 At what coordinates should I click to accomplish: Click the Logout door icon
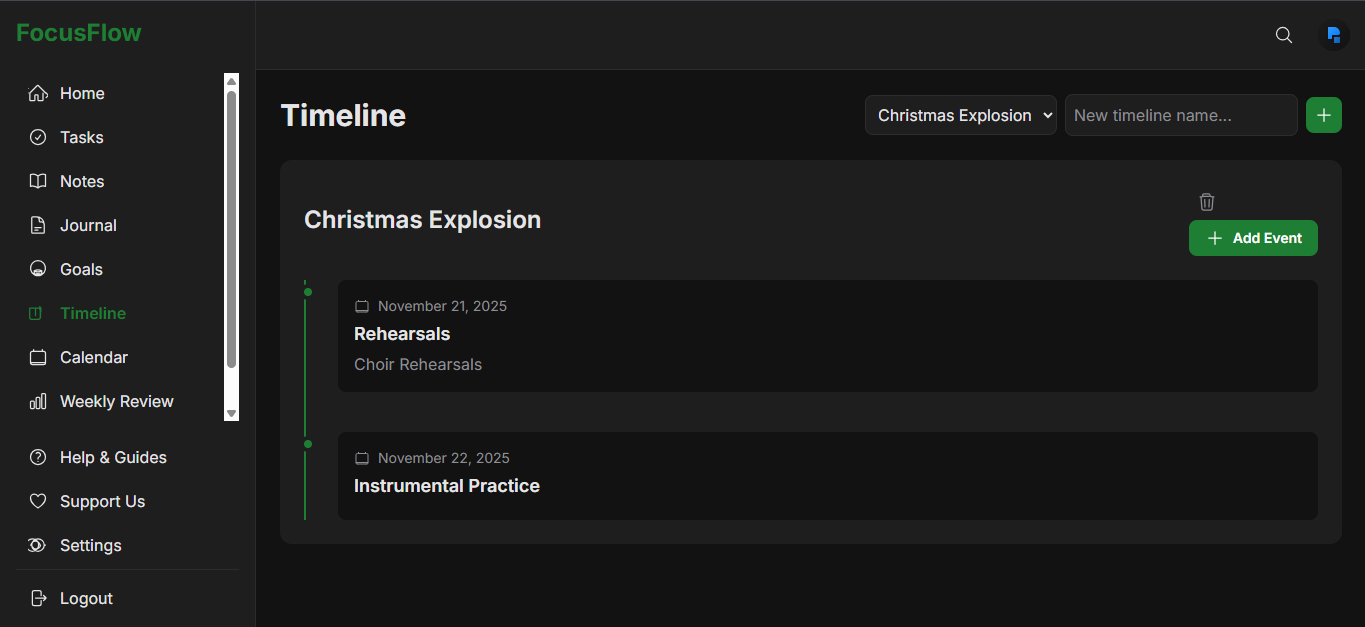click(38, 598)
